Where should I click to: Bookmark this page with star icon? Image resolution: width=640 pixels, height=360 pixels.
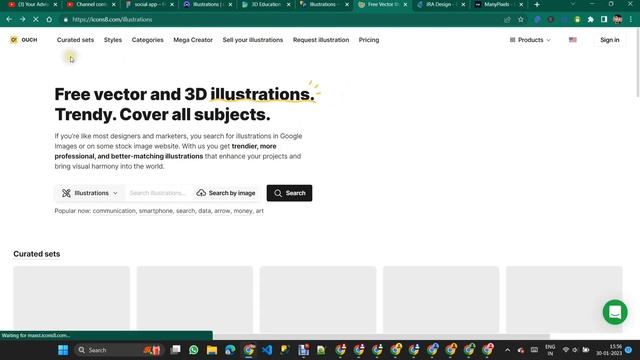coord(520,19)
